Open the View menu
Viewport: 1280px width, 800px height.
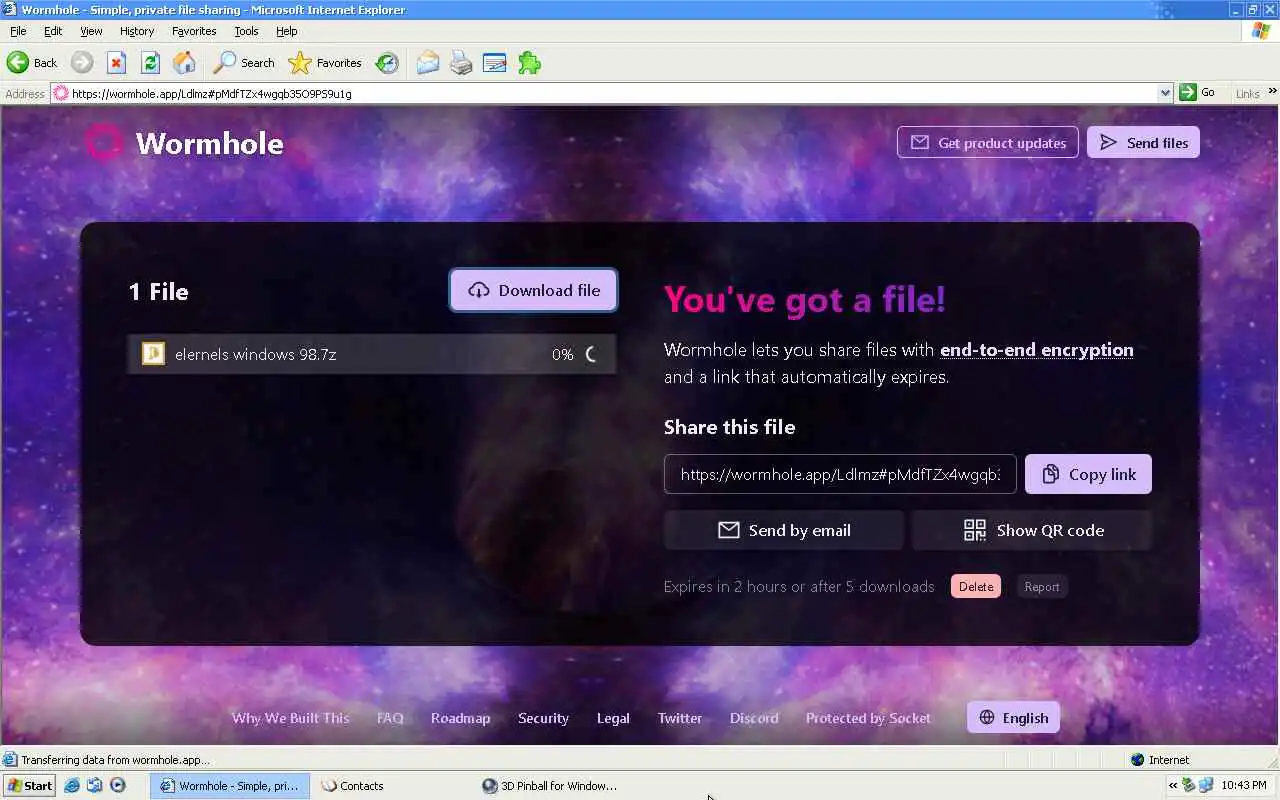coord(91,31)
